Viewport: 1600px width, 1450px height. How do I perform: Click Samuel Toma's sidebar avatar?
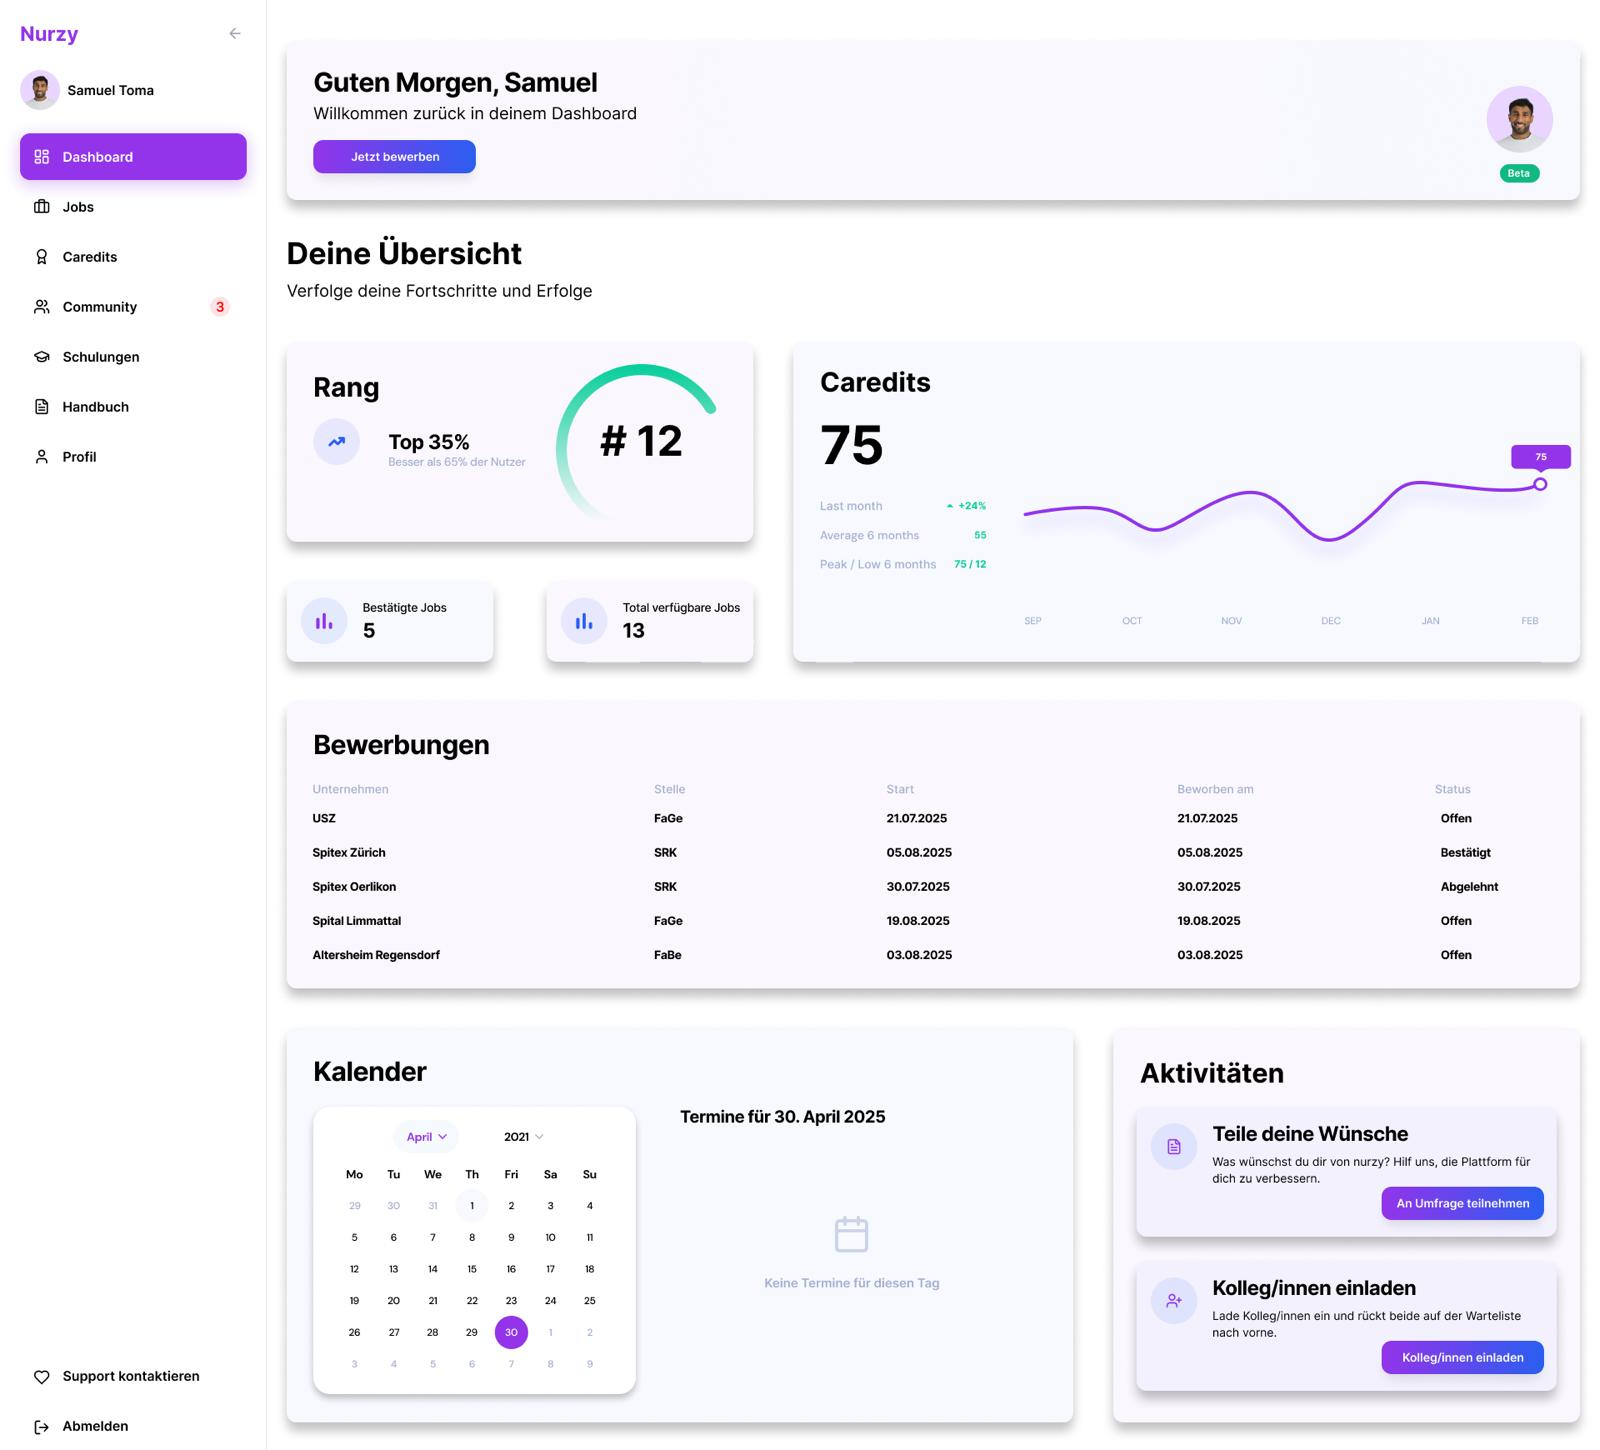pyautogui.click(x=40, y=90)
